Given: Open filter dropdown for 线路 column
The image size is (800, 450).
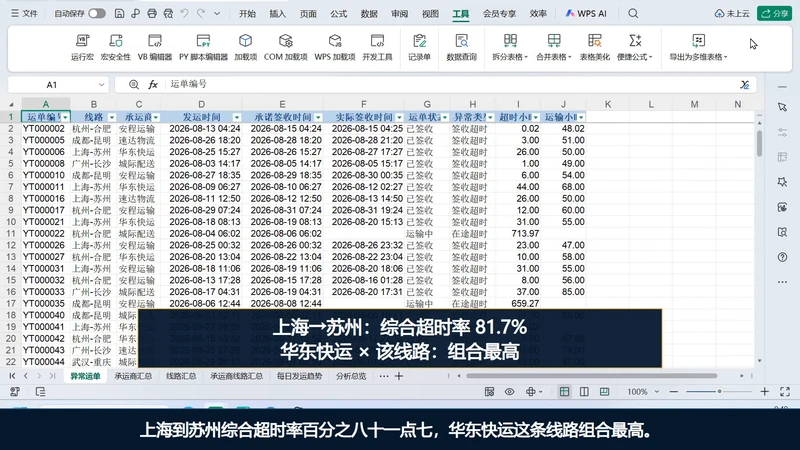Looking at the screenshot, I should [x=112, y=117].
